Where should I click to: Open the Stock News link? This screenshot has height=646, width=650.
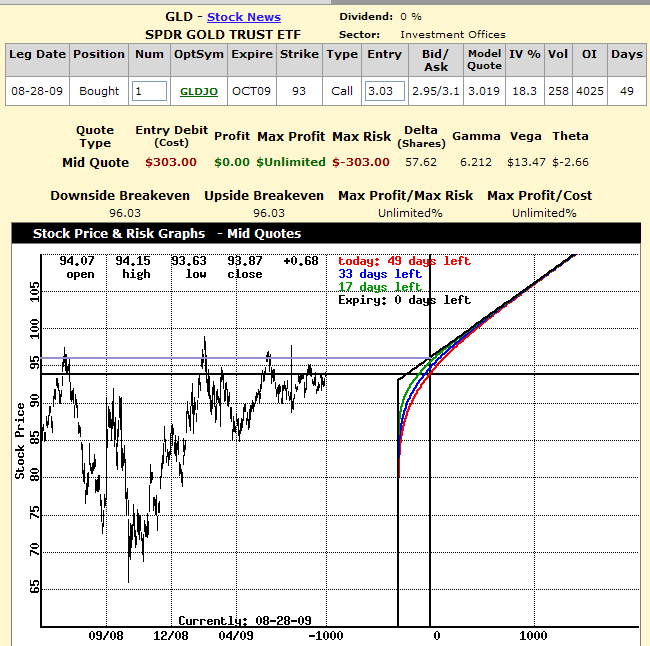(244, 17)
